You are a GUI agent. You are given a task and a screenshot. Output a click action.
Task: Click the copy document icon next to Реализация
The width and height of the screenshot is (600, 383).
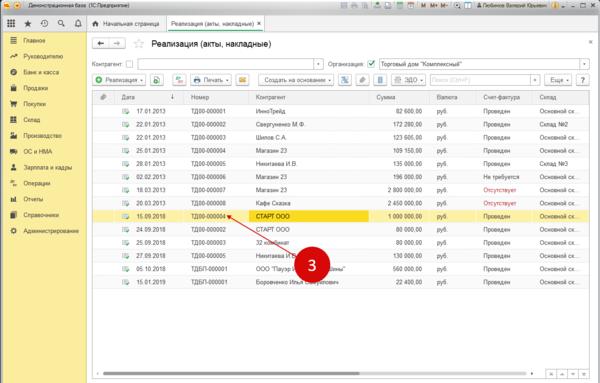tap(157, 80)
